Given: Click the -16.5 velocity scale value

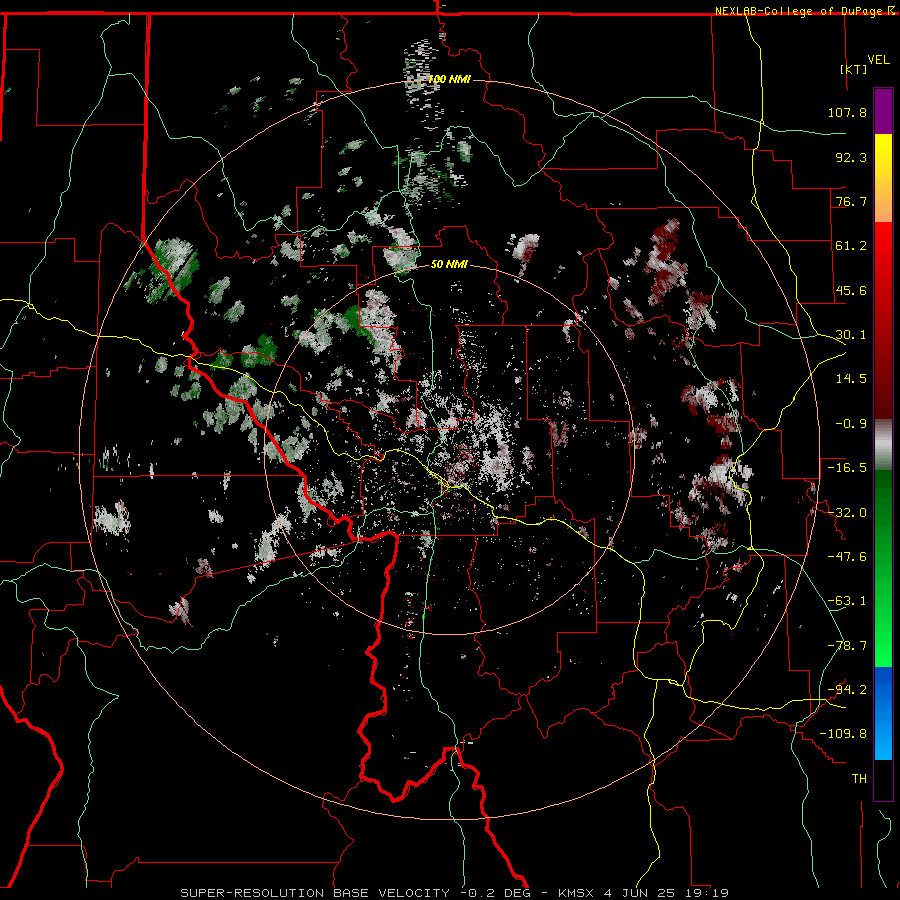Looking at the screenshot, I should click(847, 468).
